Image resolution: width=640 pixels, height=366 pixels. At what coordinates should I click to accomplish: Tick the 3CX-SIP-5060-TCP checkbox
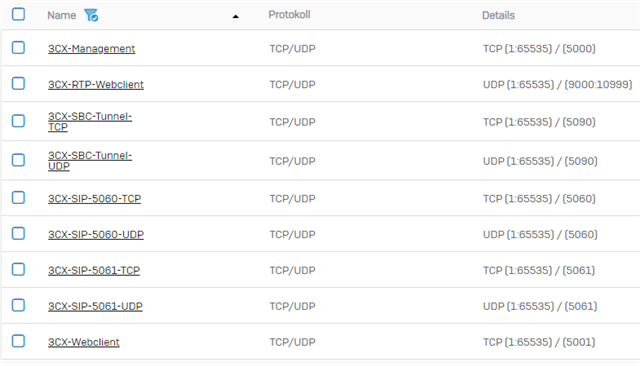[x=18, y=198]
